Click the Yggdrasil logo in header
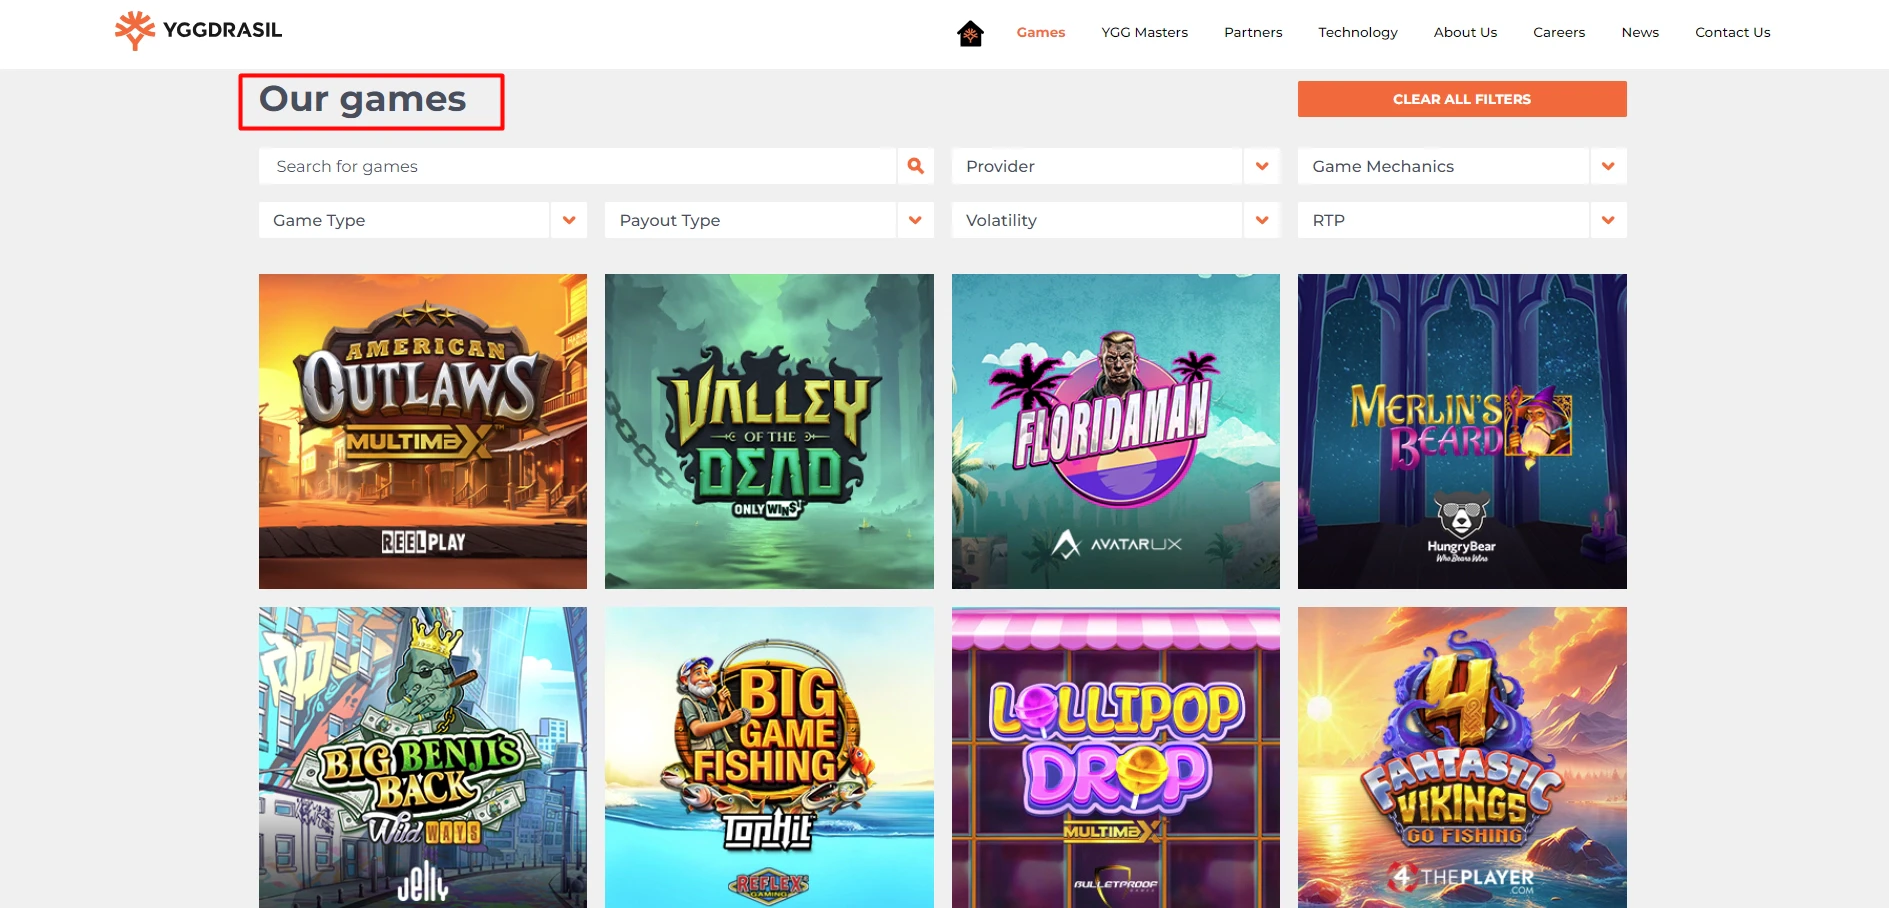1889x908 pixels. click(198, 30)
